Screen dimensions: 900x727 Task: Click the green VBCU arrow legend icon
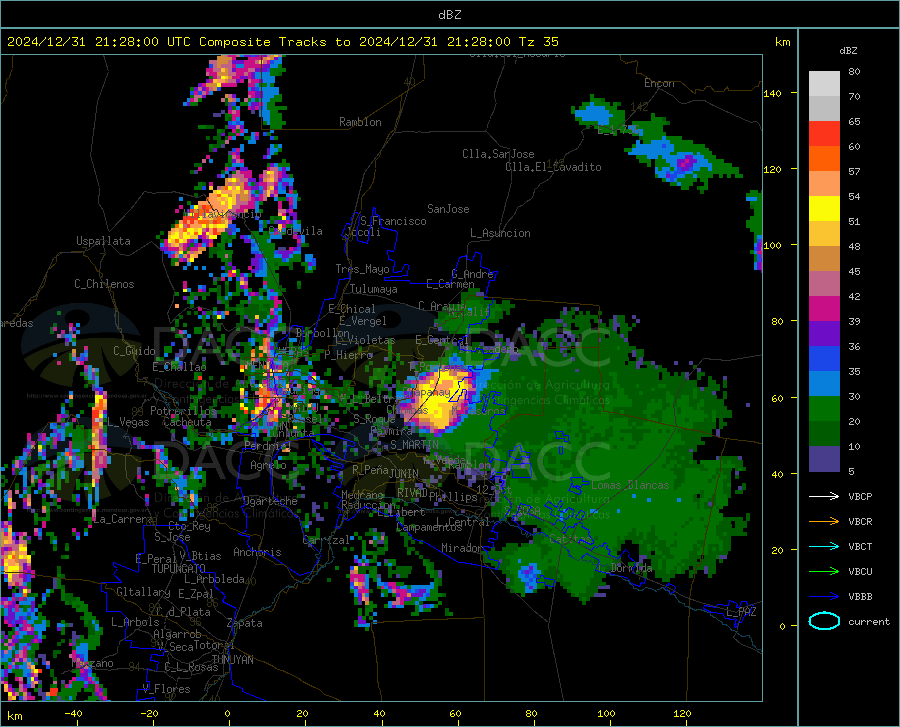[x=824, y=572]
